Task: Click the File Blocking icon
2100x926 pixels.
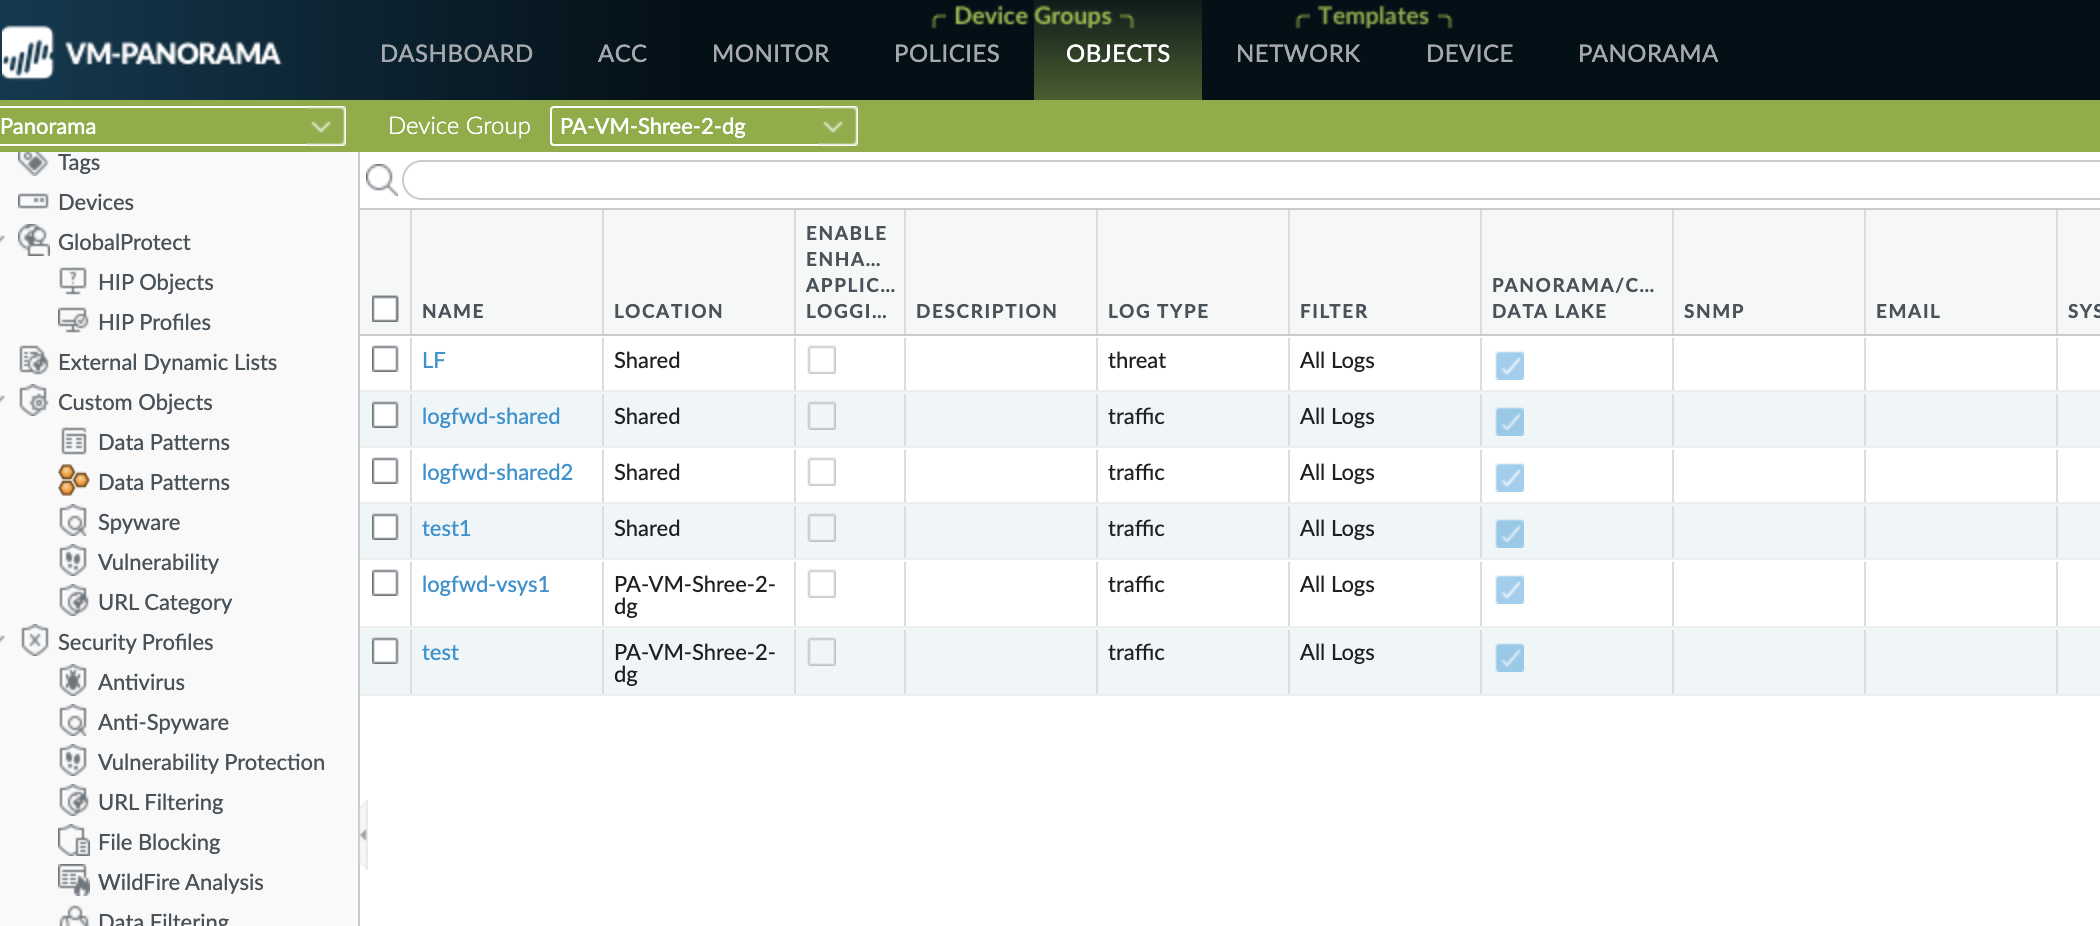Action: coord(73,841)
